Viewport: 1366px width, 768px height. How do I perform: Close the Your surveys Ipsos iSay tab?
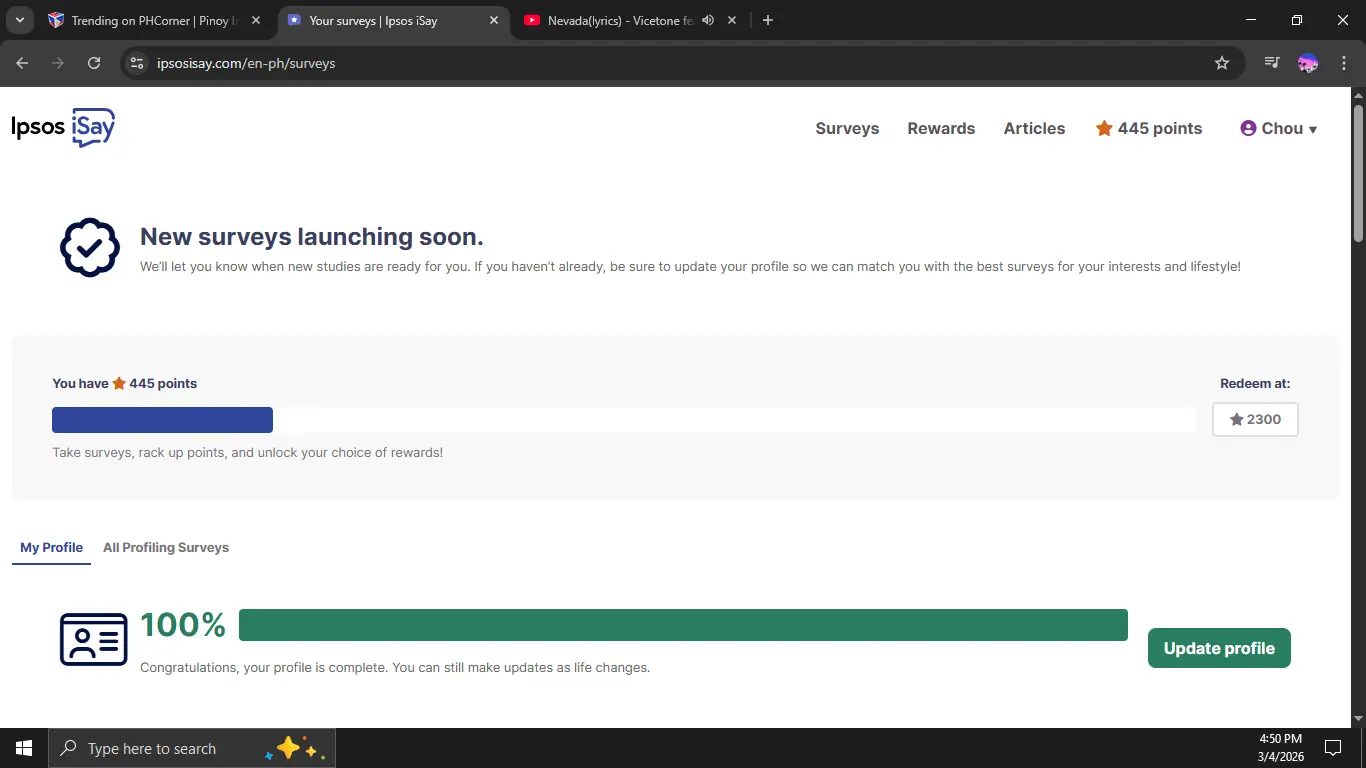coord(493,20)
